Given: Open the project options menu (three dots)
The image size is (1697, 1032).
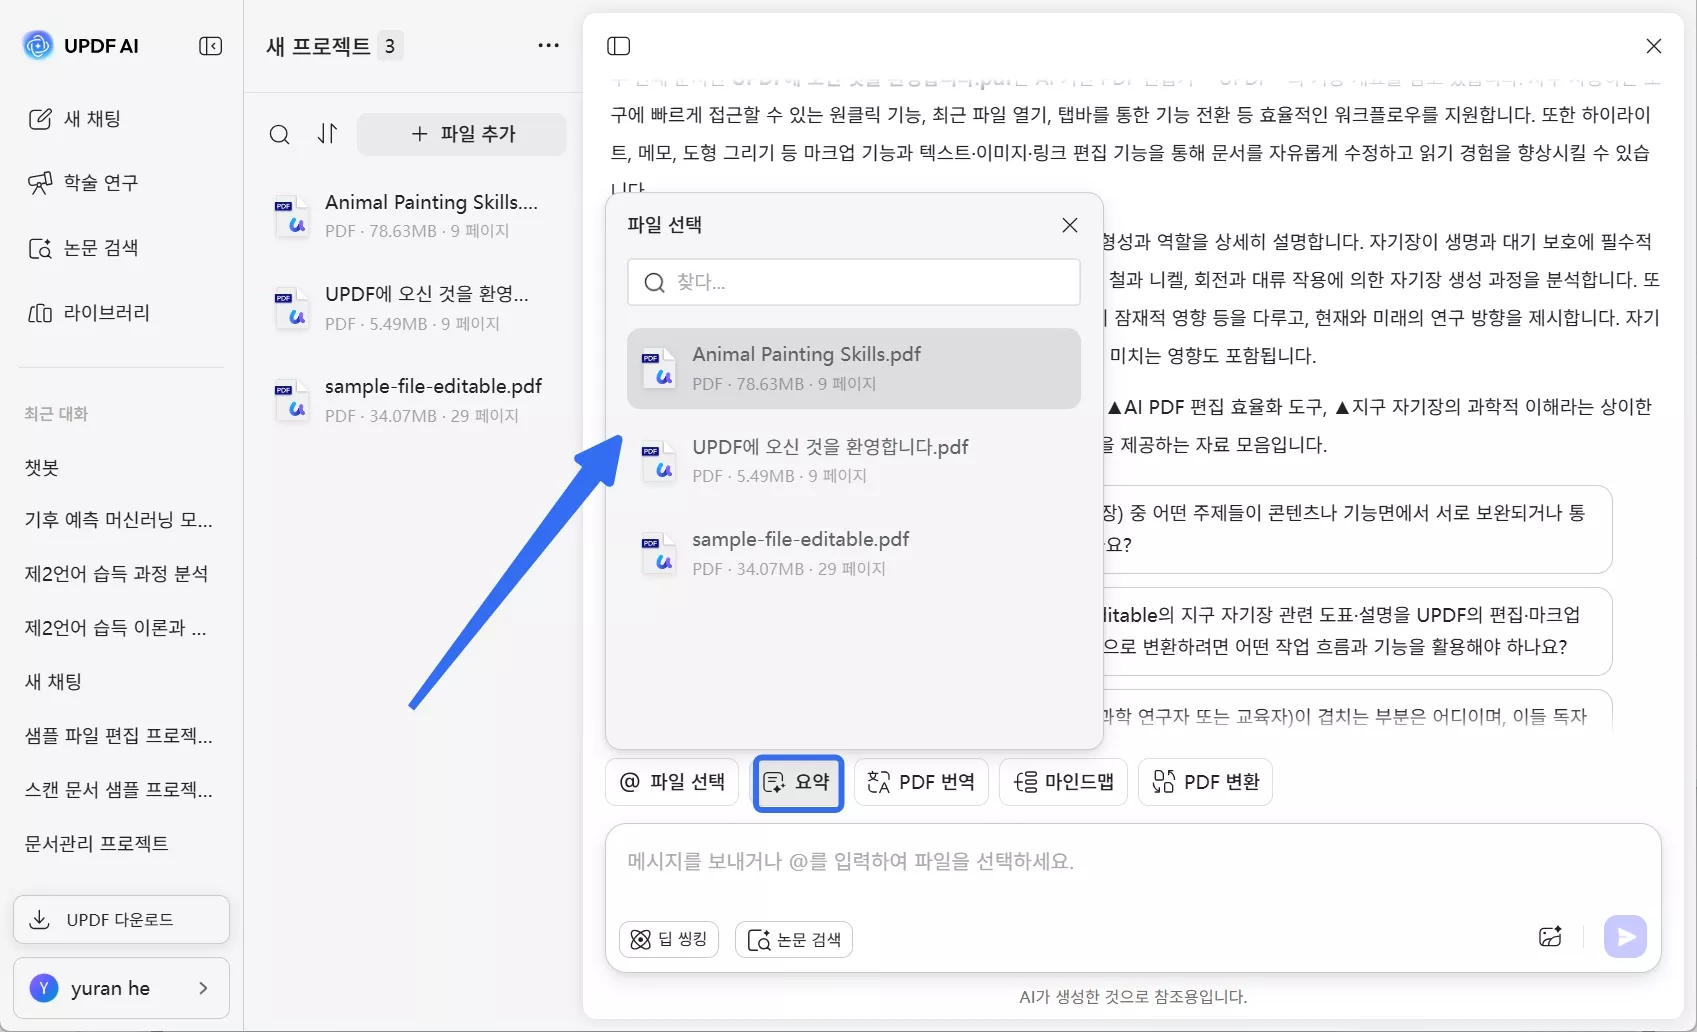Looking at the screenshot, I should (548, 45).
